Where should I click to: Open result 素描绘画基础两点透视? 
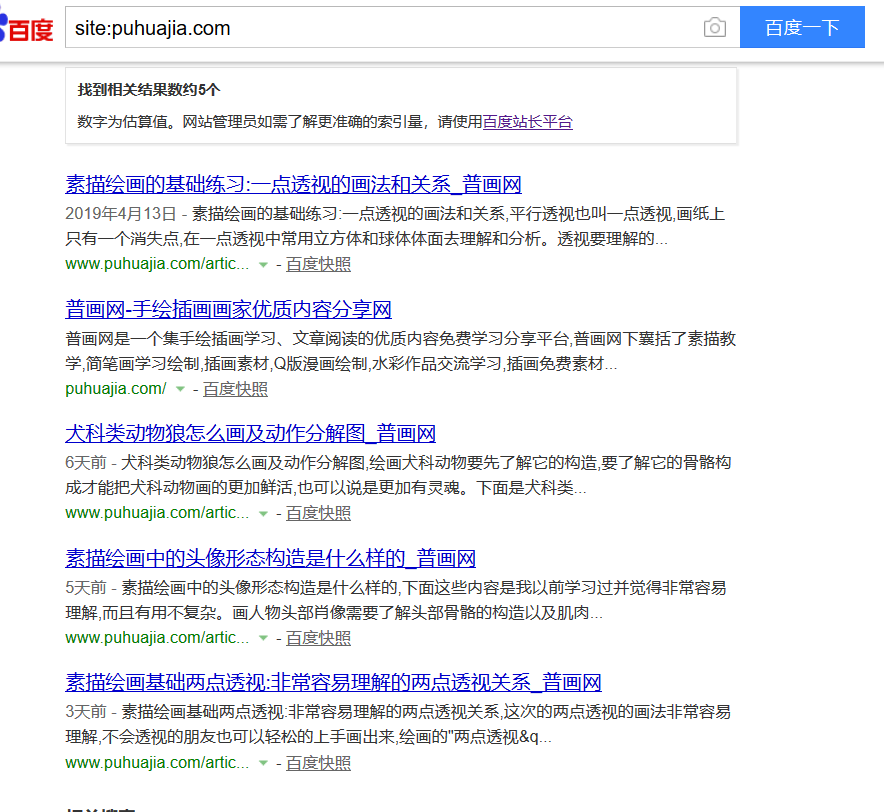point(333,682)
